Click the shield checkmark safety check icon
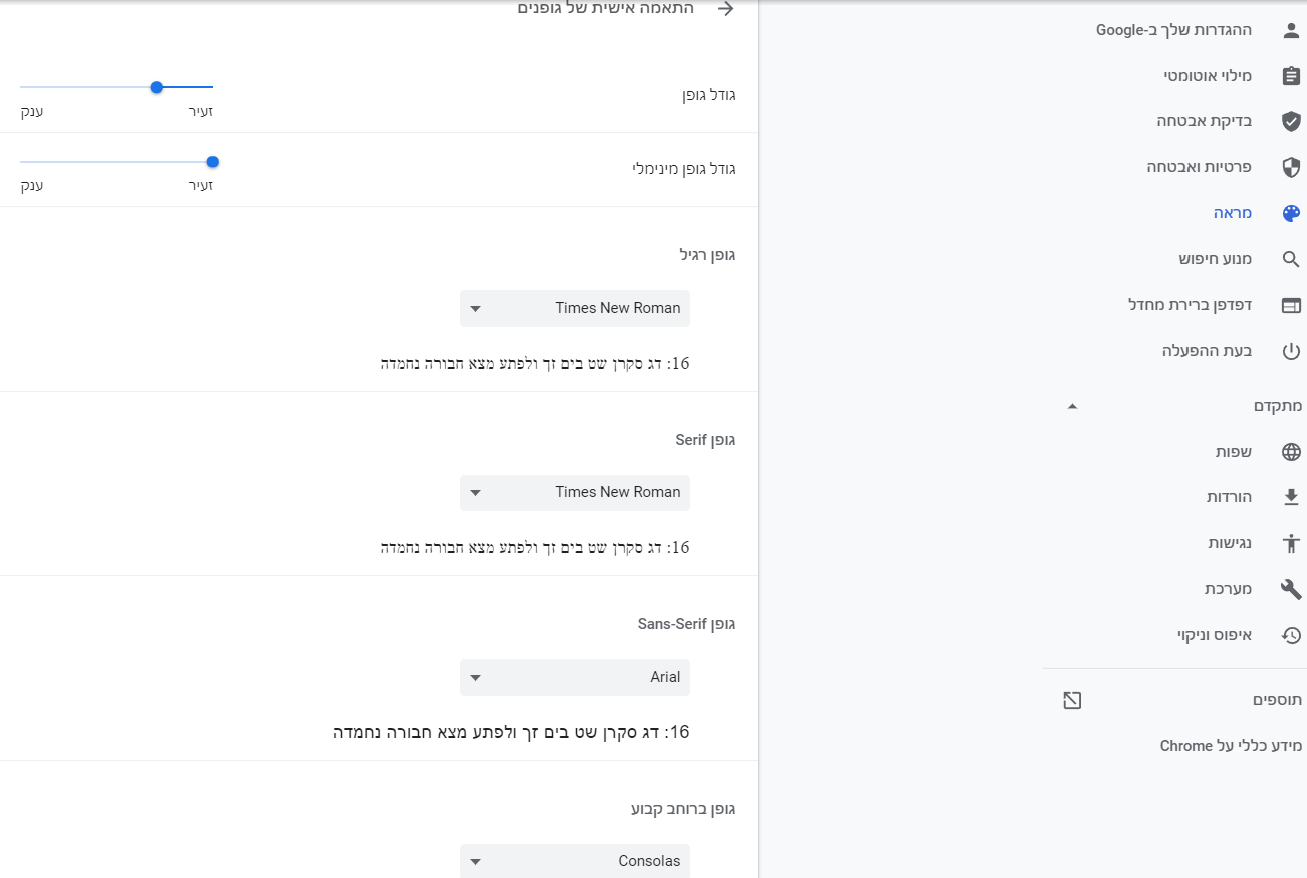Viewport: 1307px width, 878px height. pos(1291,121)
